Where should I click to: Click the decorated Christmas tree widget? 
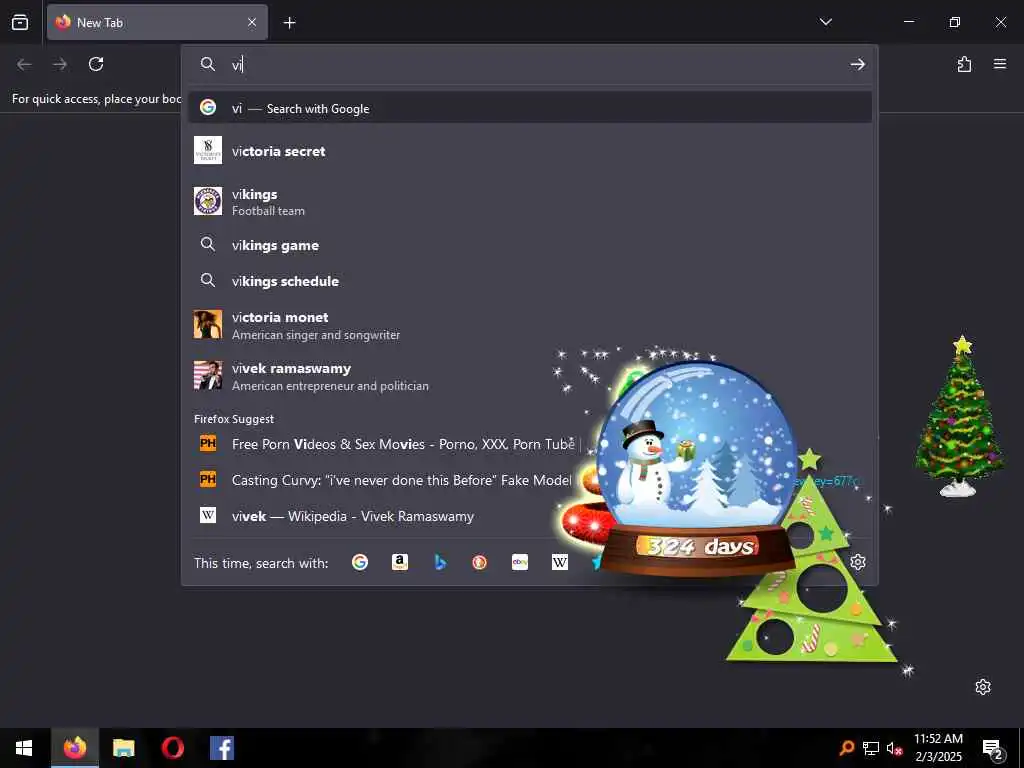click(960, 417)
